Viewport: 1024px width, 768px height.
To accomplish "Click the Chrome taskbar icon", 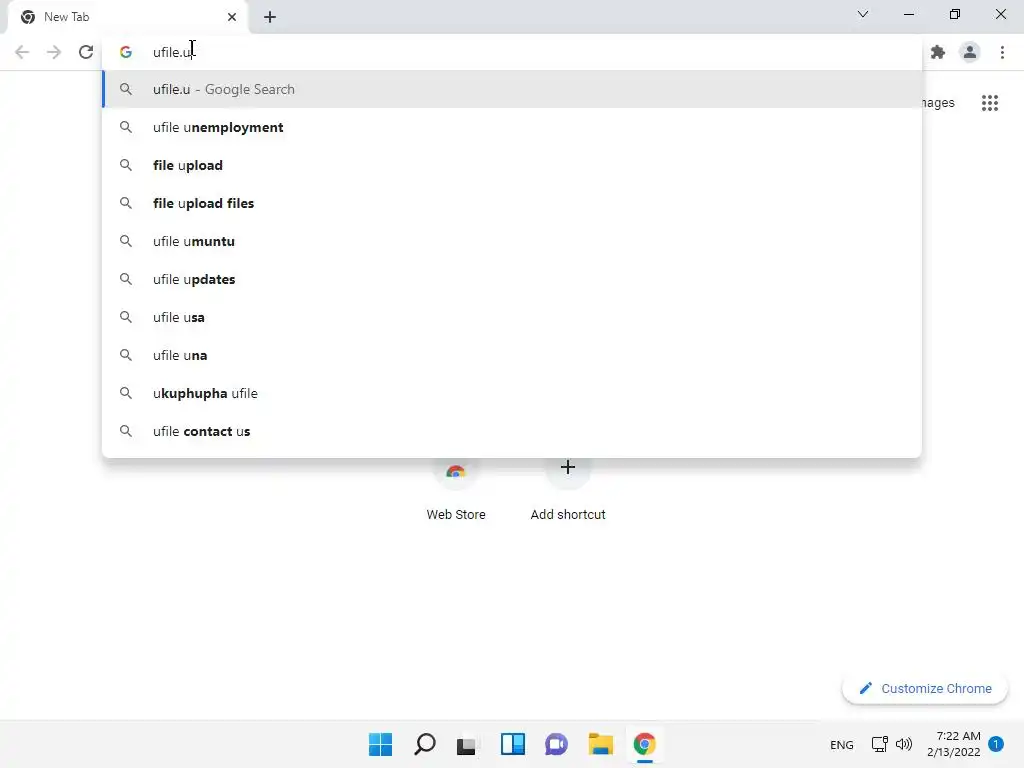I will point(645,744).
